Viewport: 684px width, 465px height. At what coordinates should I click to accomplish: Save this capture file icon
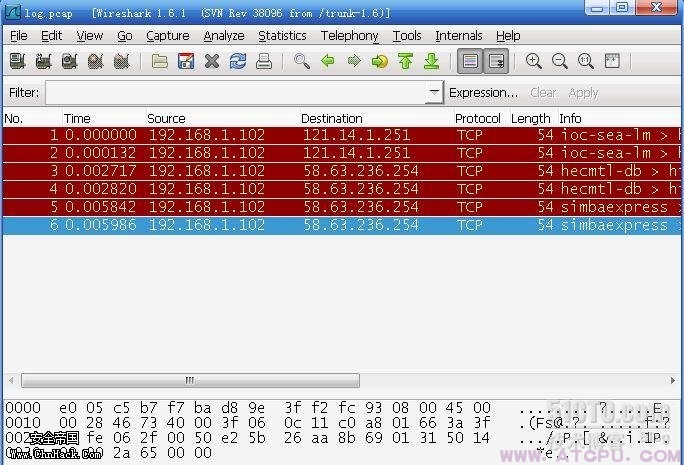[x=186, y=61]
